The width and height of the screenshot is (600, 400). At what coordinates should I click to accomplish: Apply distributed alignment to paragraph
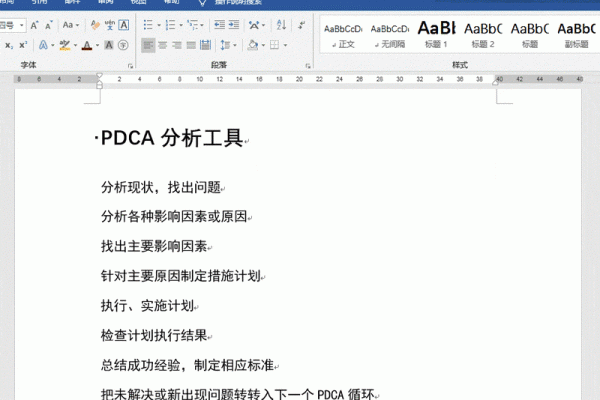click(205, 45)
